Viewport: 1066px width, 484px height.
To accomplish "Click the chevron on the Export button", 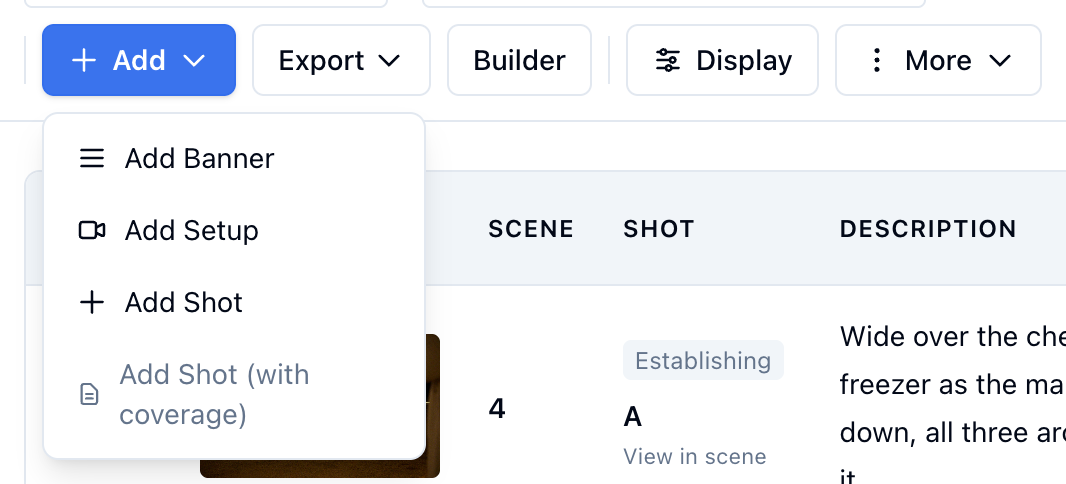I will click(389, 60).
